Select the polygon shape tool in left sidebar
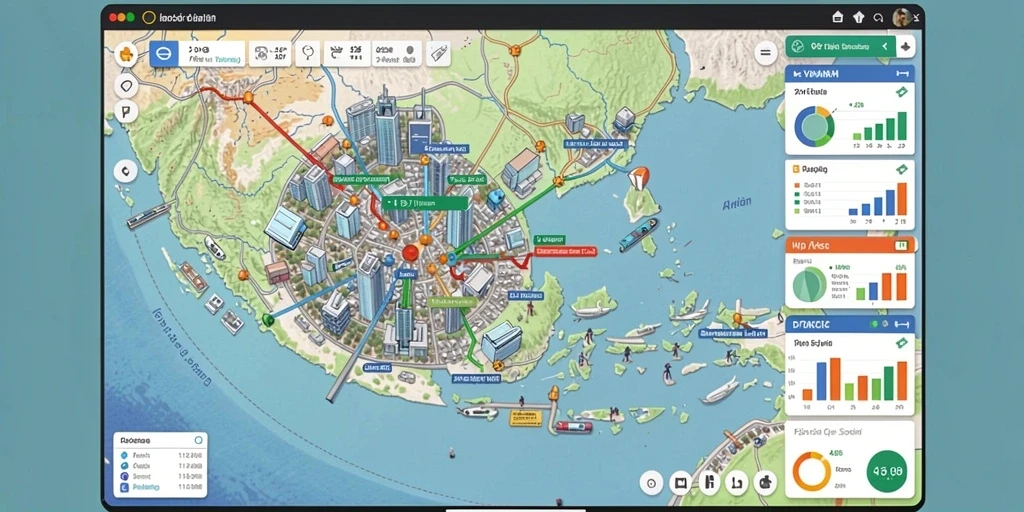The height and width of the screenshot is (512, 1024). pos(126,85)
